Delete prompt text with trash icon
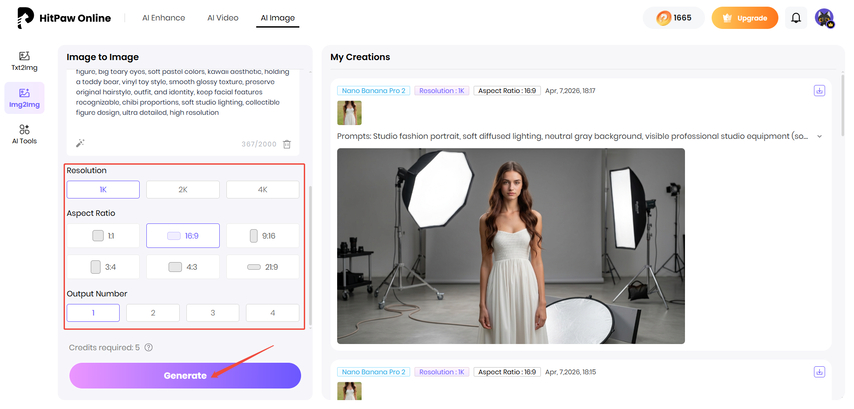Viewport: 854px width, 409px height. pos(287,144)
